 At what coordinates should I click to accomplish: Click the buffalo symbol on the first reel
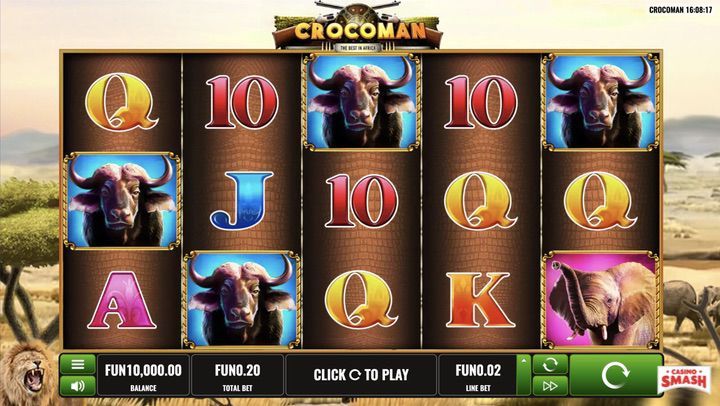pos(122,201)
